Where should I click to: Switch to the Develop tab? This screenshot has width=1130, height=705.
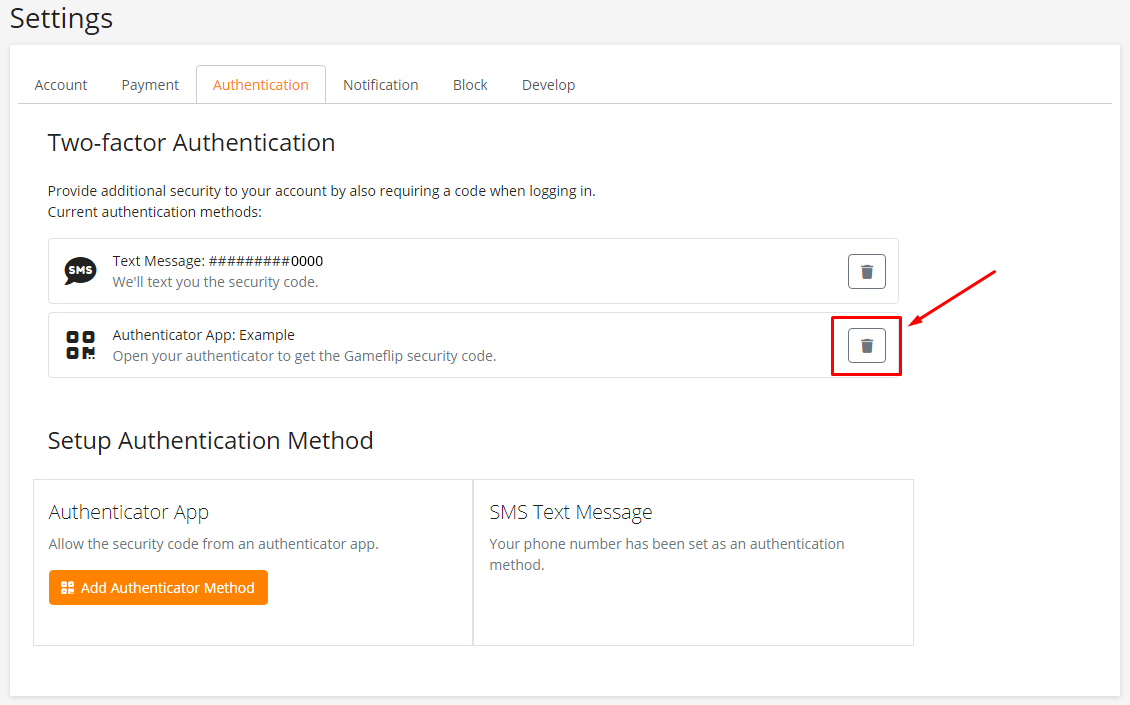(x=548, y=85)
